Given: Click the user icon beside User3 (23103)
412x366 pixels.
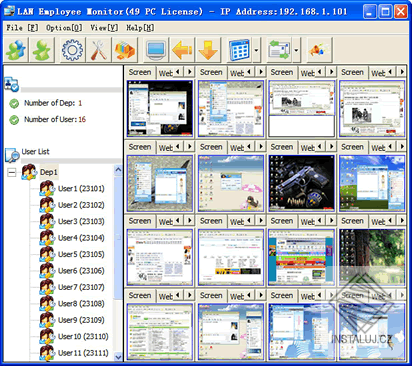Looking at the screenshot, I should (47, 221).
